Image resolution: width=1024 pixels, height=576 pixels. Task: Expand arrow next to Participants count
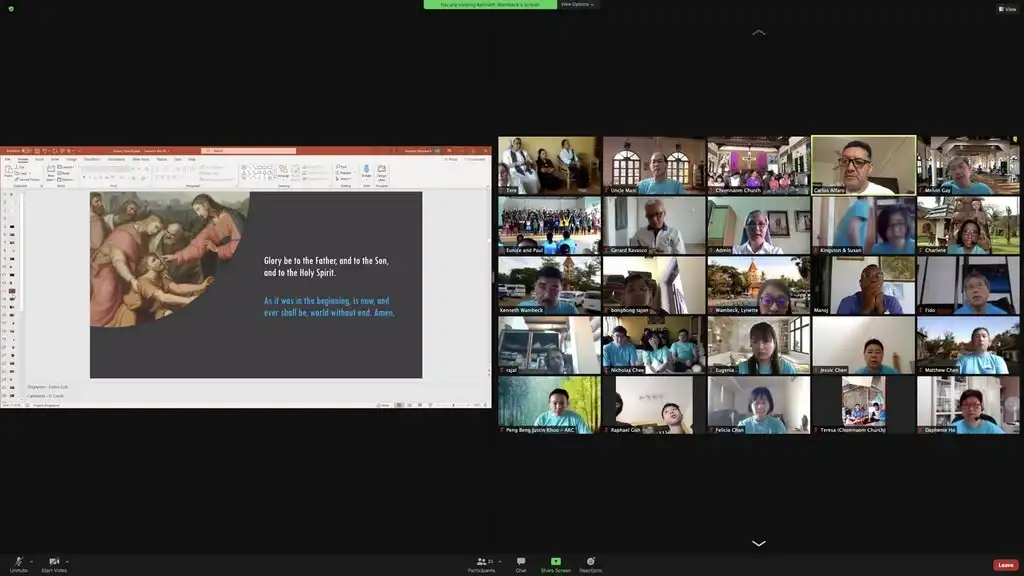(500, 562)
